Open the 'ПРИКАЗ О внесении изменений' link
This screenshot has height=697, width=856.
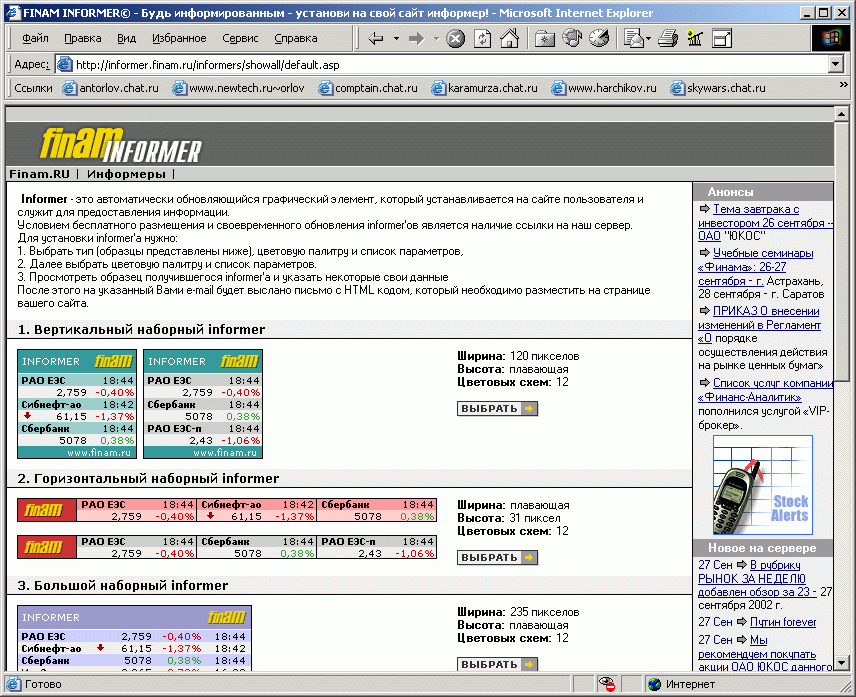[x=759, y=325]
